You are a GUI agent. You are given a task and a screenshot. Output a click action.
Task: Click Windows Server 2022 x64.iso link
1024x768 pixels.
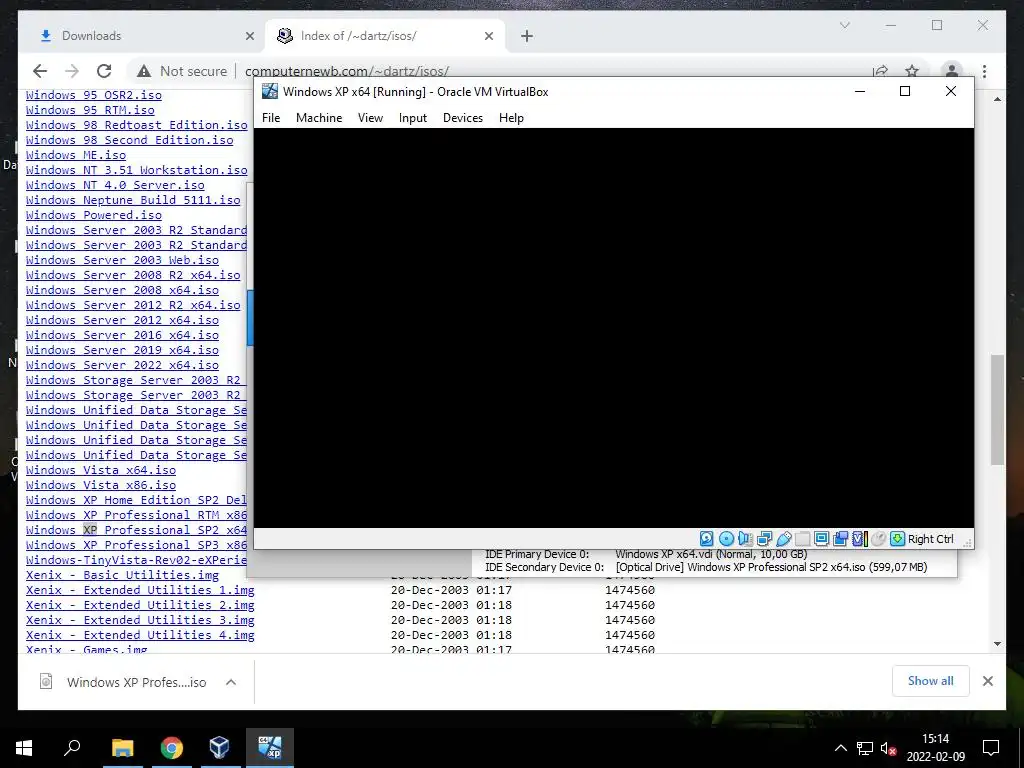(122, 365)
